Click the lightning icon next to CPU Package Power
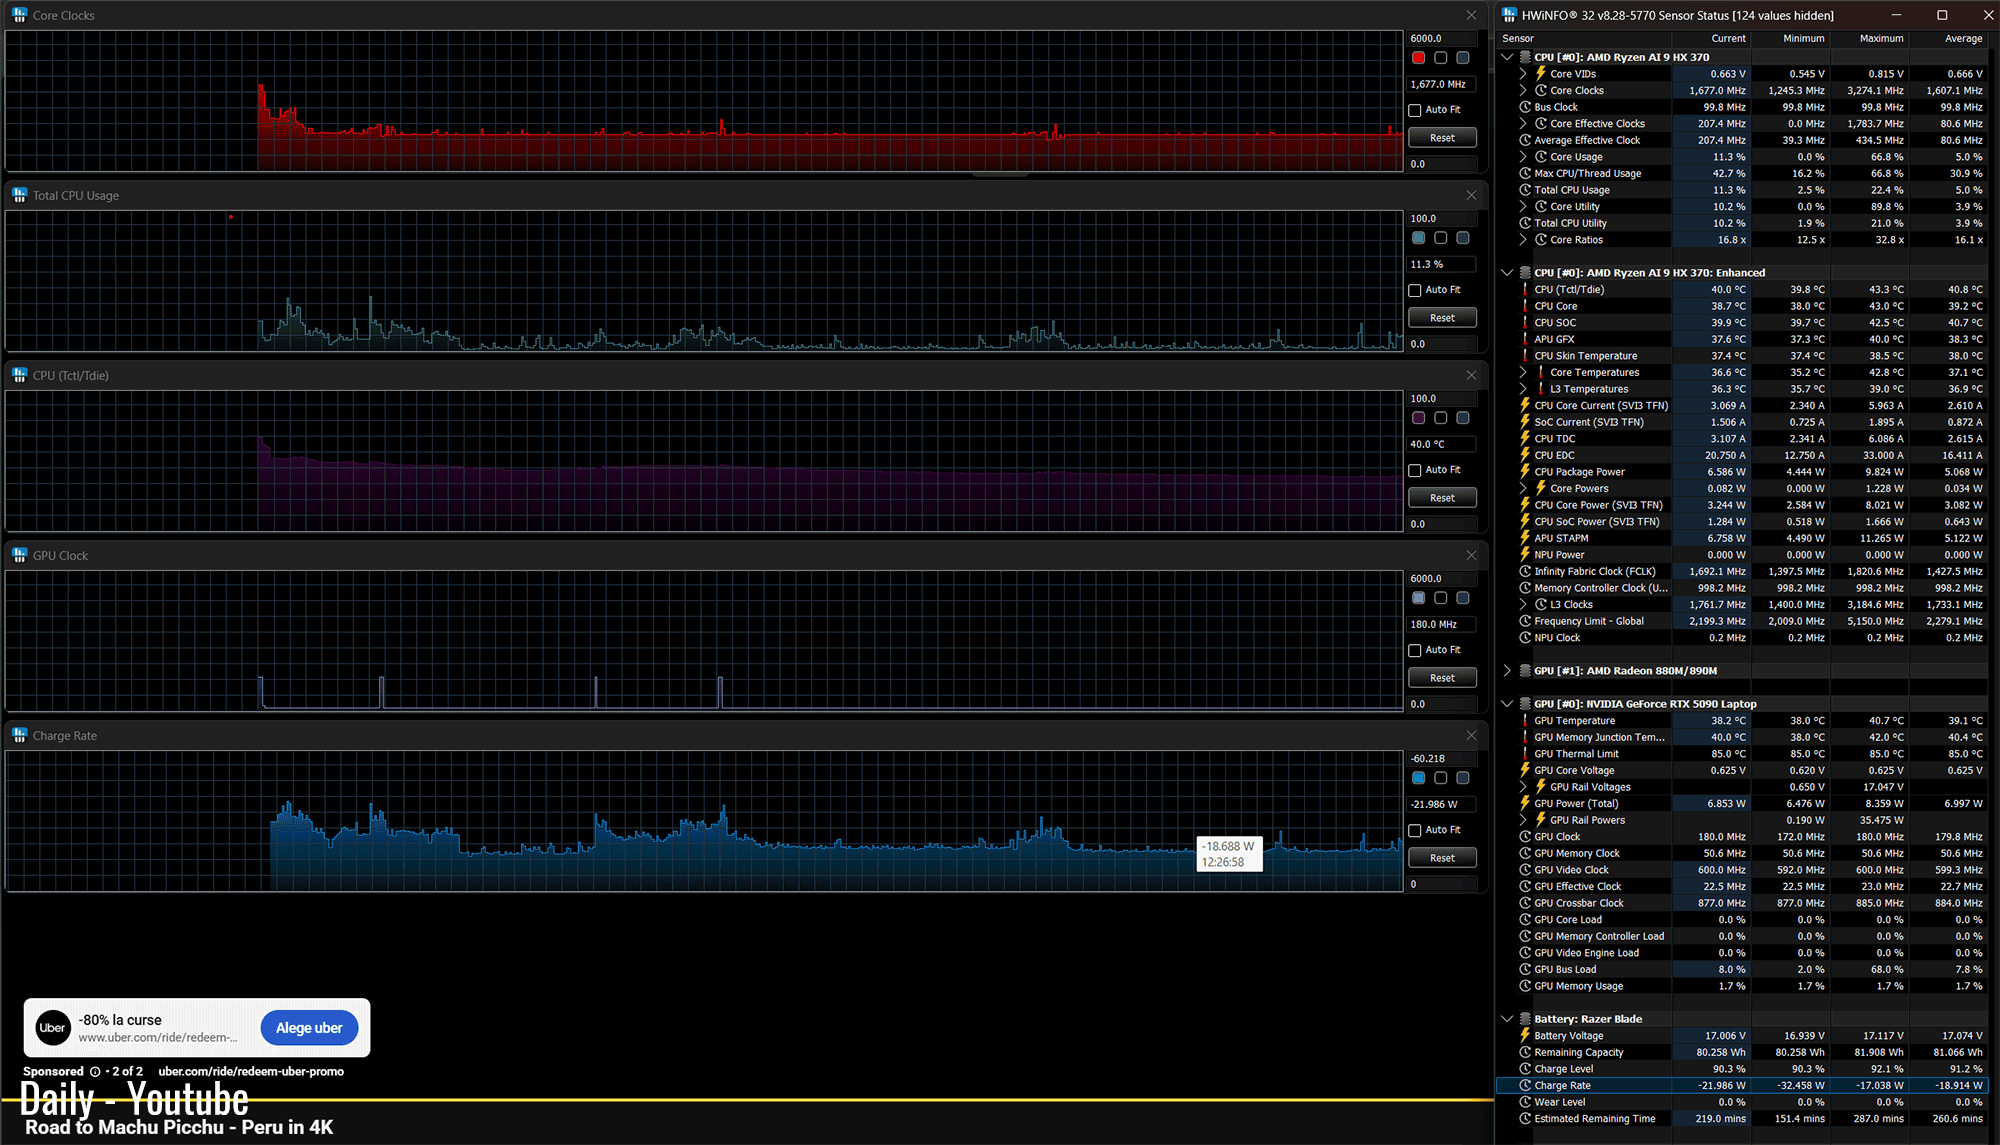Screen dimensions: 2000x1145 pyautogui.click(x=1525, y=472)
